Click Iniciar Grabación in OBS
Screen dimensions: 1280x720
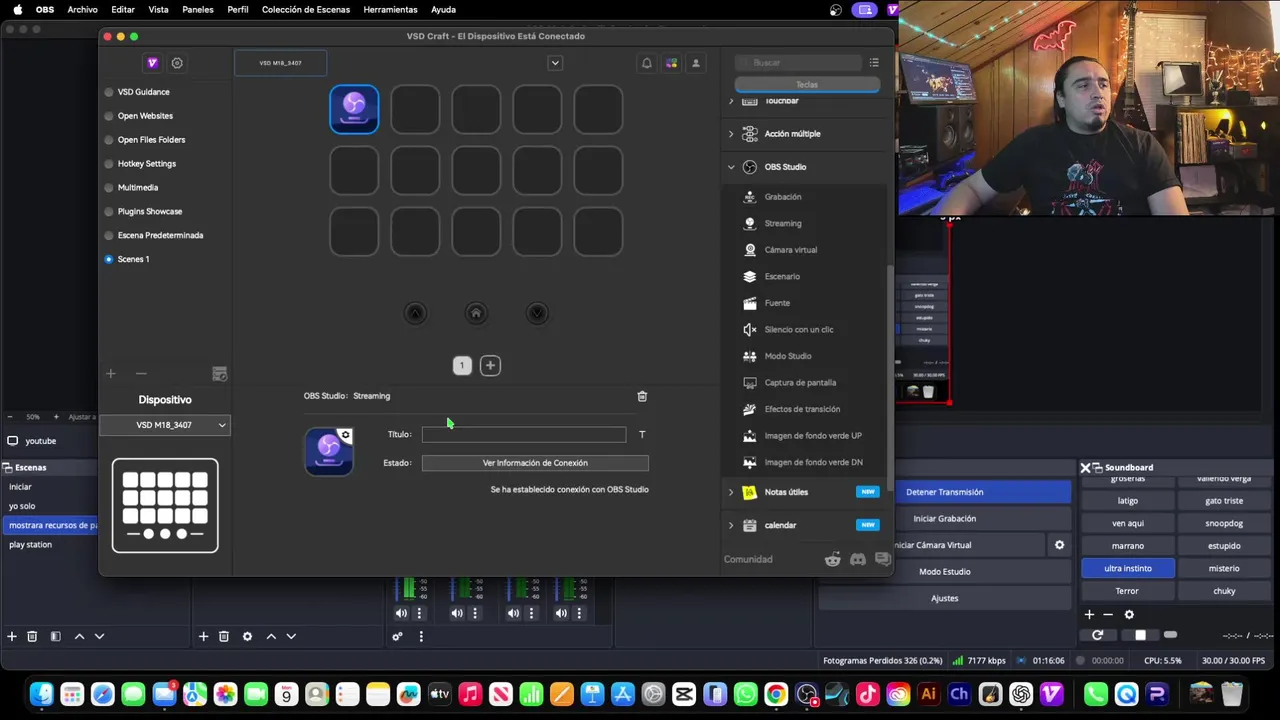coord(945,519)
